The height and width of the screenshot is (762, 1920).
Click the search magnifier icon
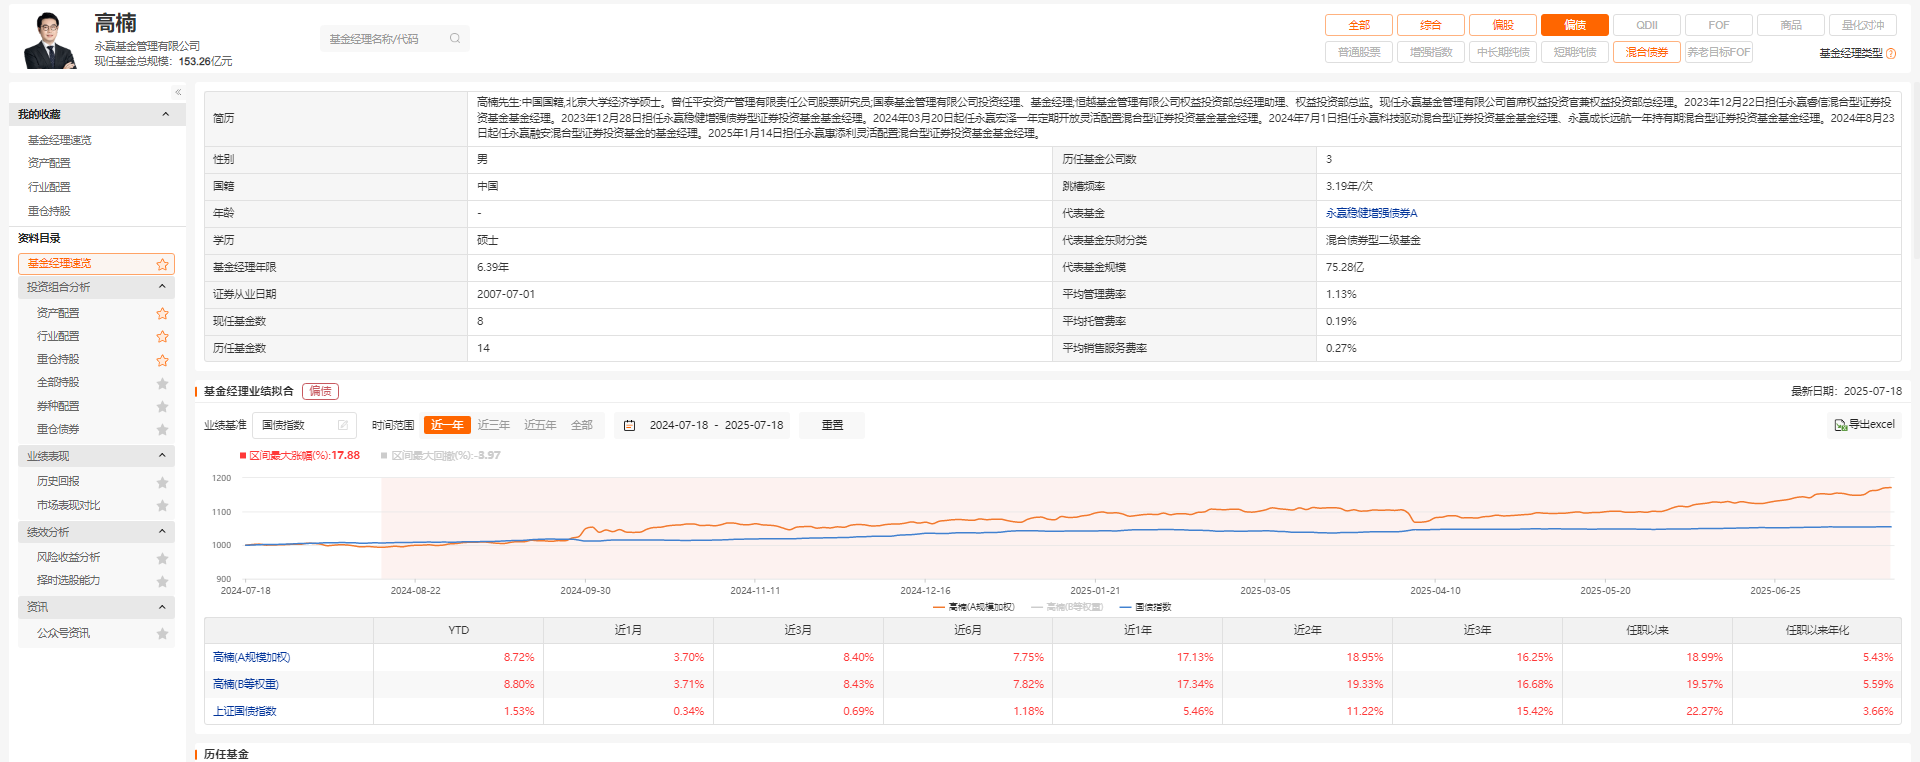455,39
